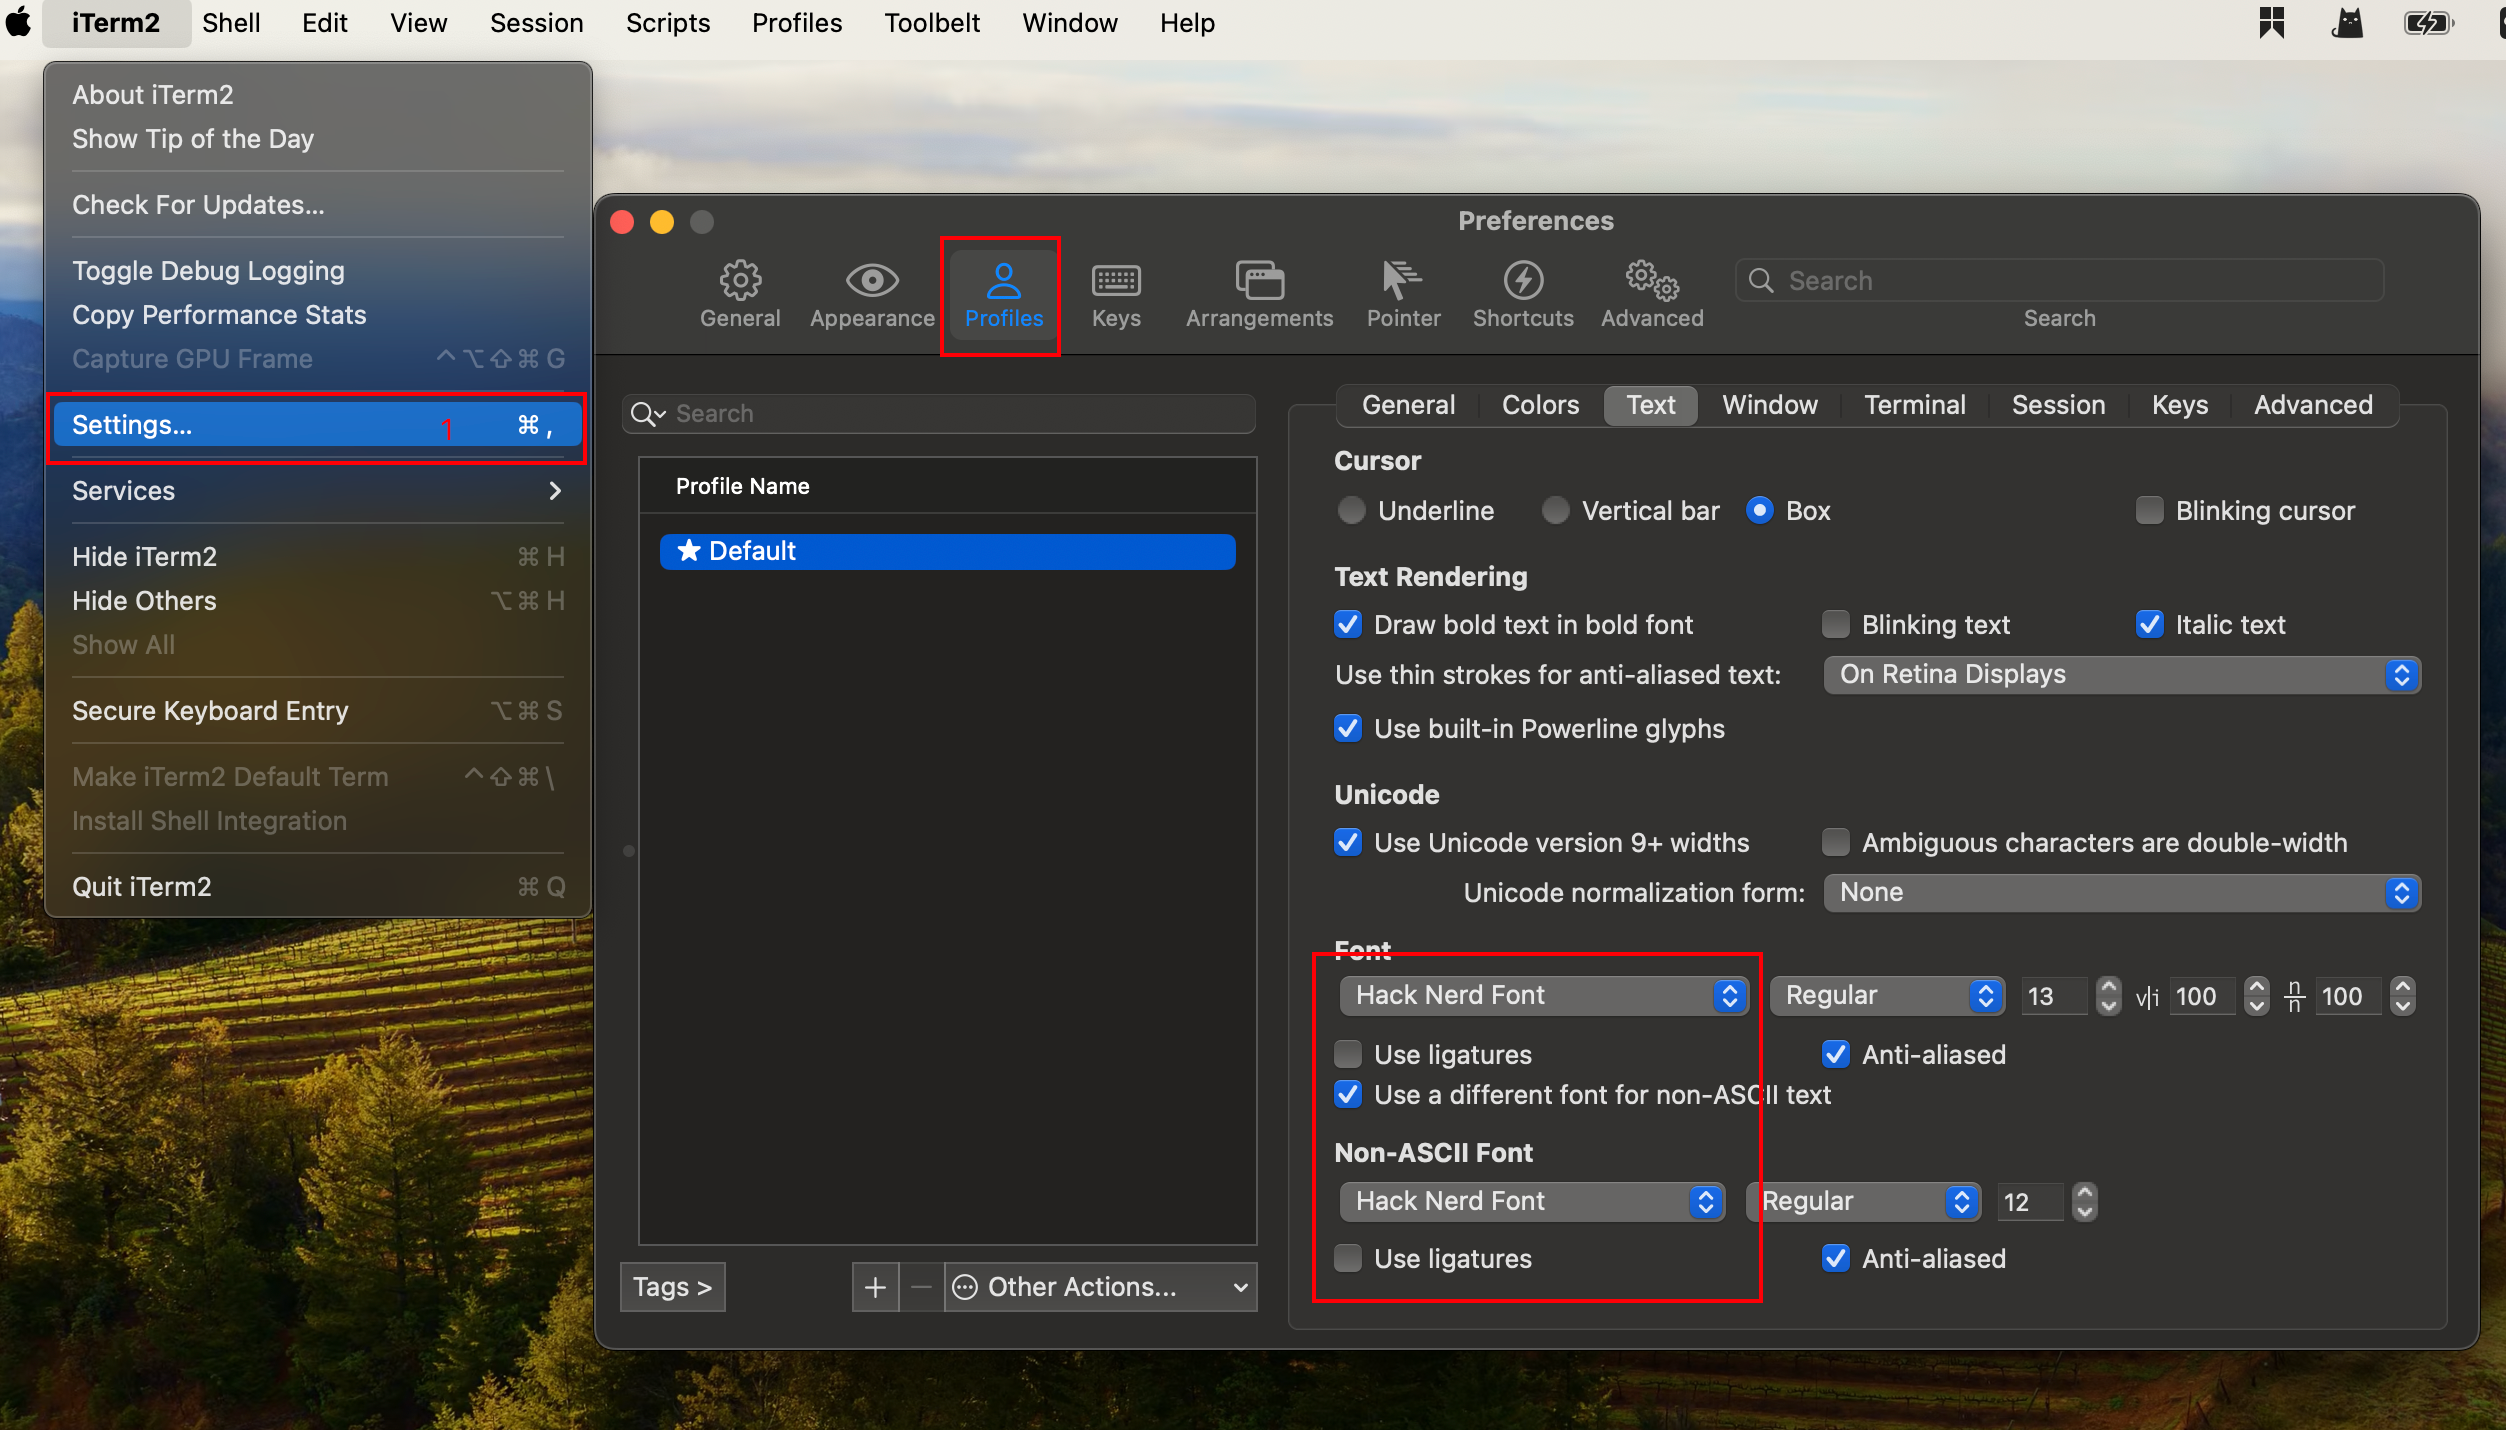Select Toggle Debug Logging menu item
2506x1430 pixels.
point(317,271)
